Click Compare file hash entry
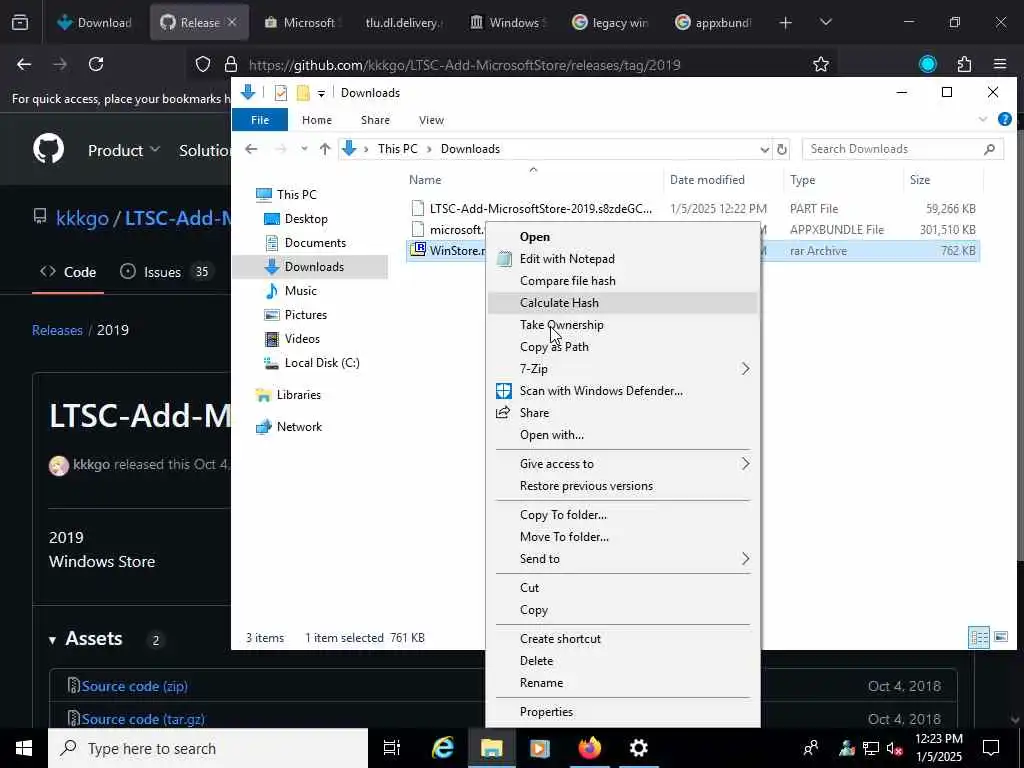Viewport: 1024px width, 768px height. 622,281
